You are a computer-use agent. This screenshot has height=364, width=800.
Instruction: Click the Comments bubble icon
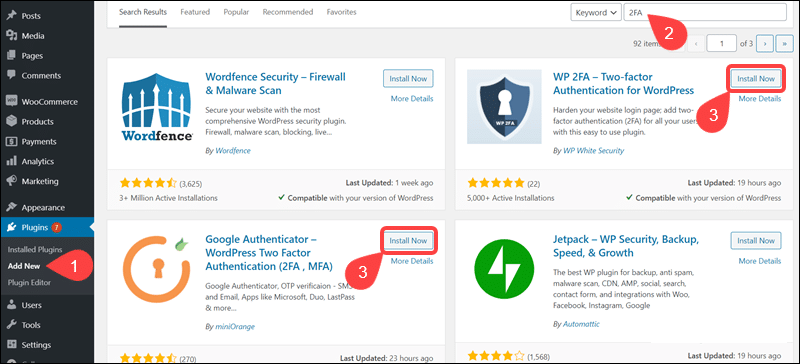(x=11, y=75)
